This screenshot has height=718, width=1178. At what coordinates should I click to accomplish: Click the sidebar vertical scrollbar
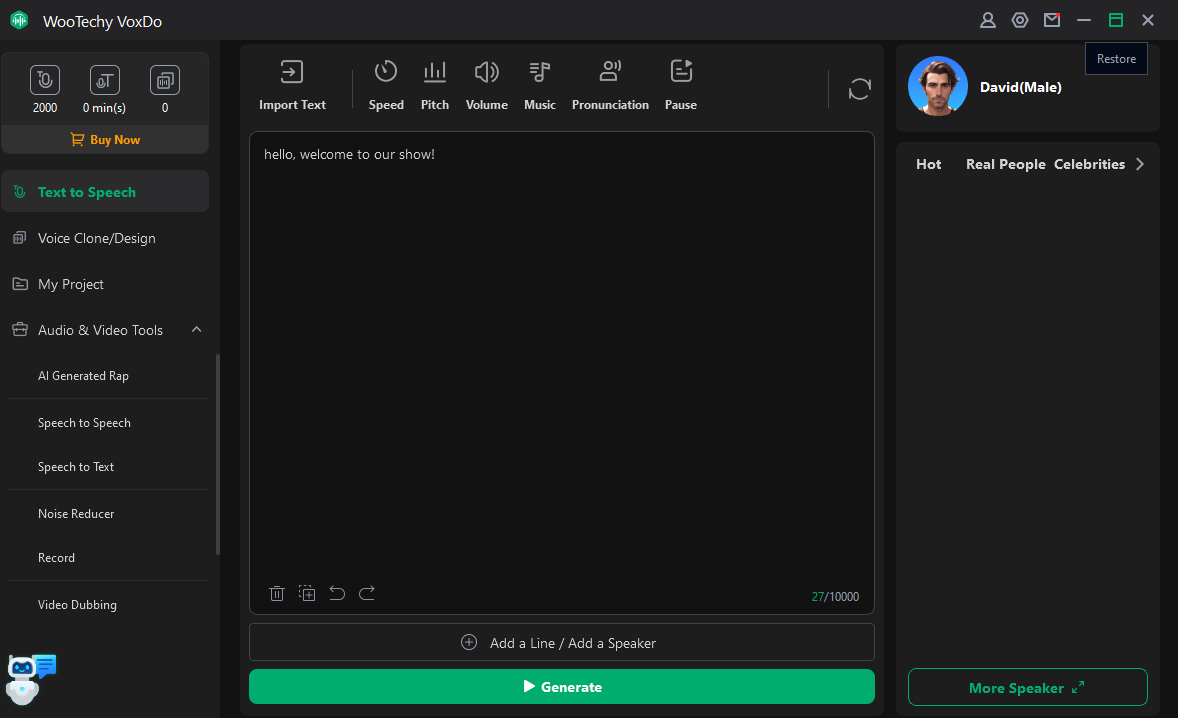218,454
